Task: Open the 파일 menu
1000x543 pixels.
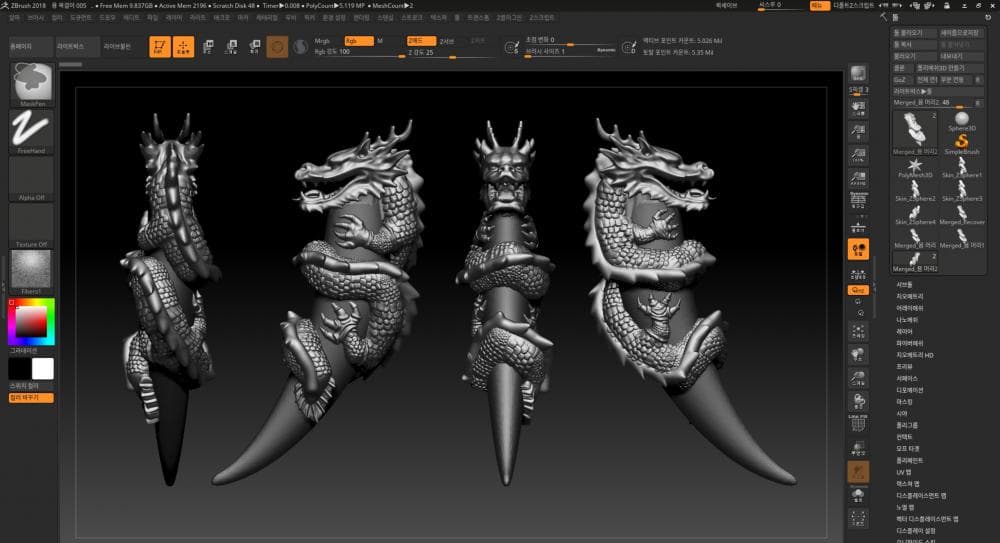Action: 152,18
